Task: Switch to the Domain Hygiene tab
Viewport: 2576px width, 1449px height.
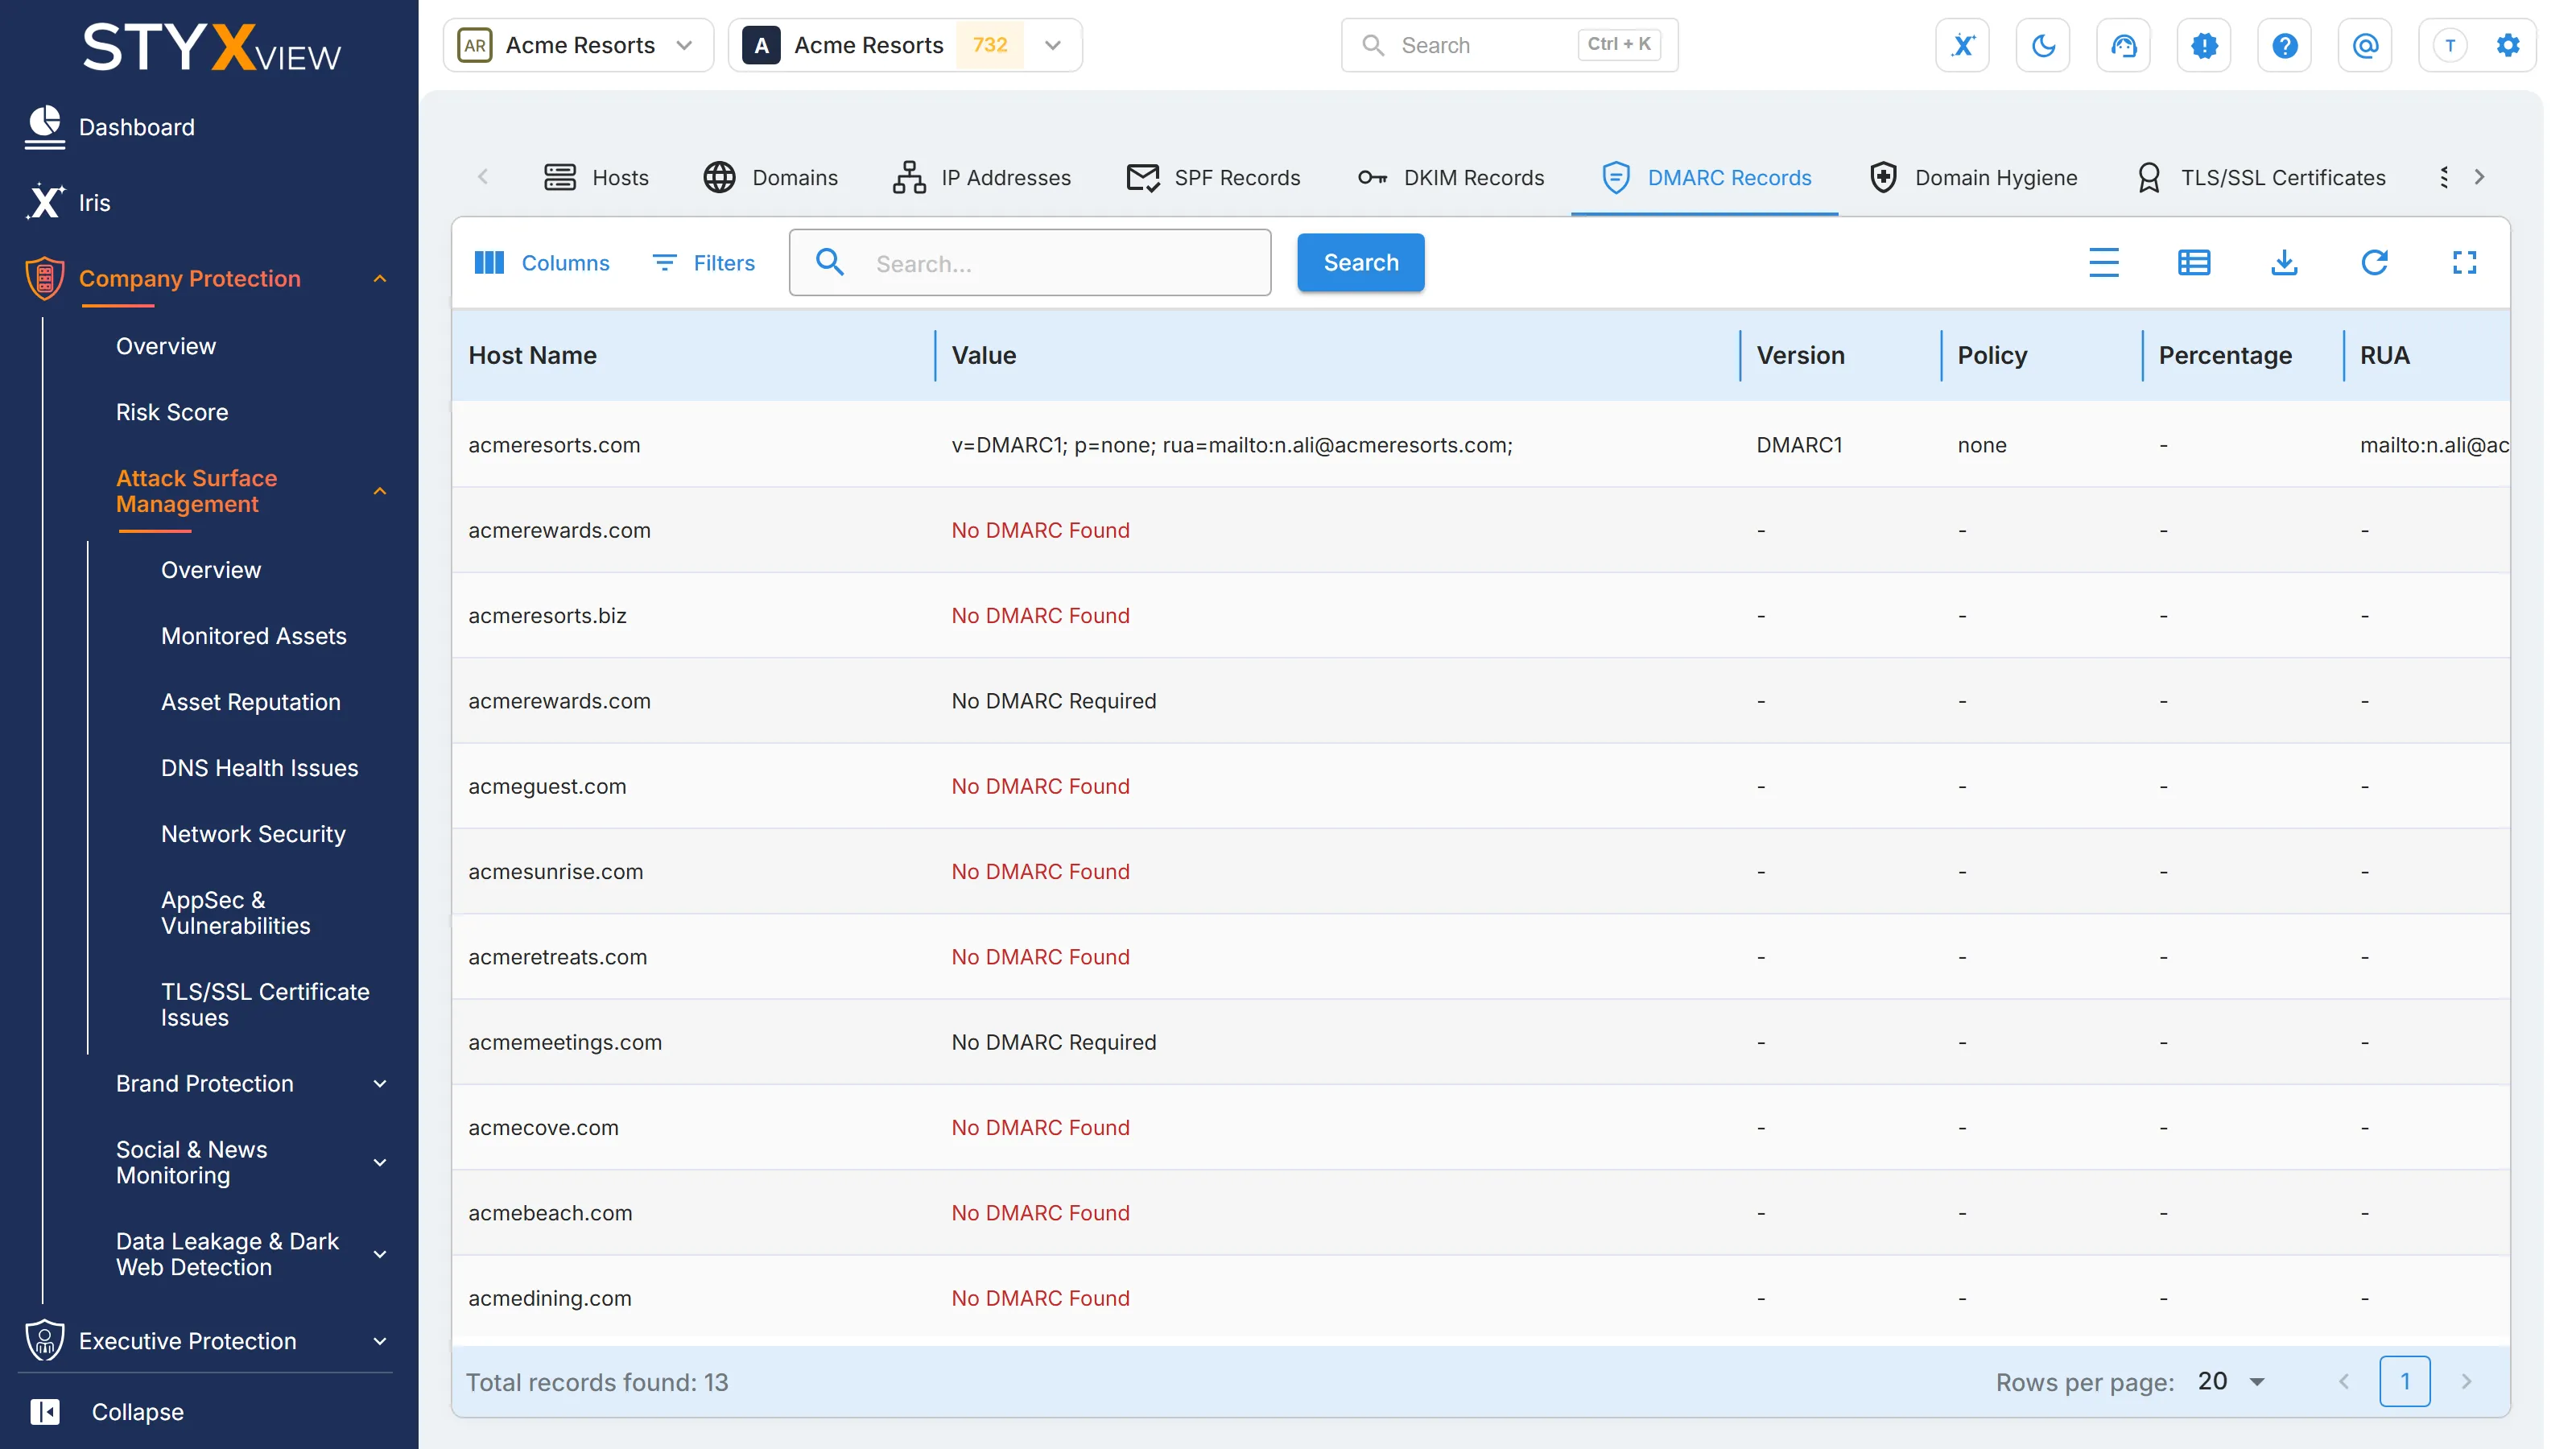Action: pos(1973,177)
